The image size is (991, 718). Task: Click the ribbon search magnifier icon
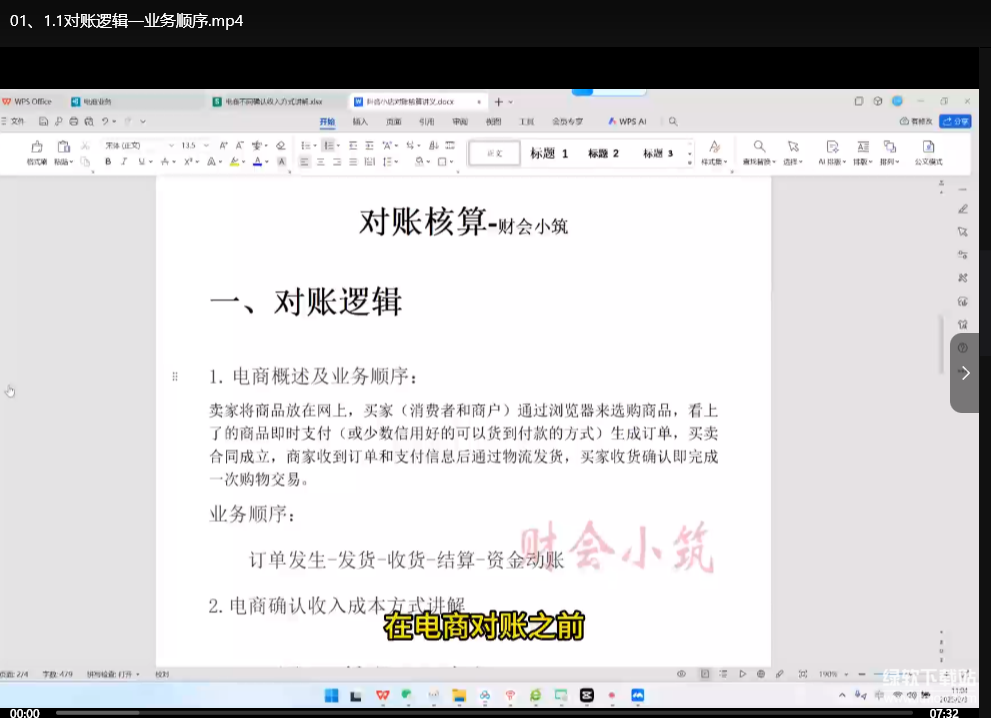(x=673, y=121)
